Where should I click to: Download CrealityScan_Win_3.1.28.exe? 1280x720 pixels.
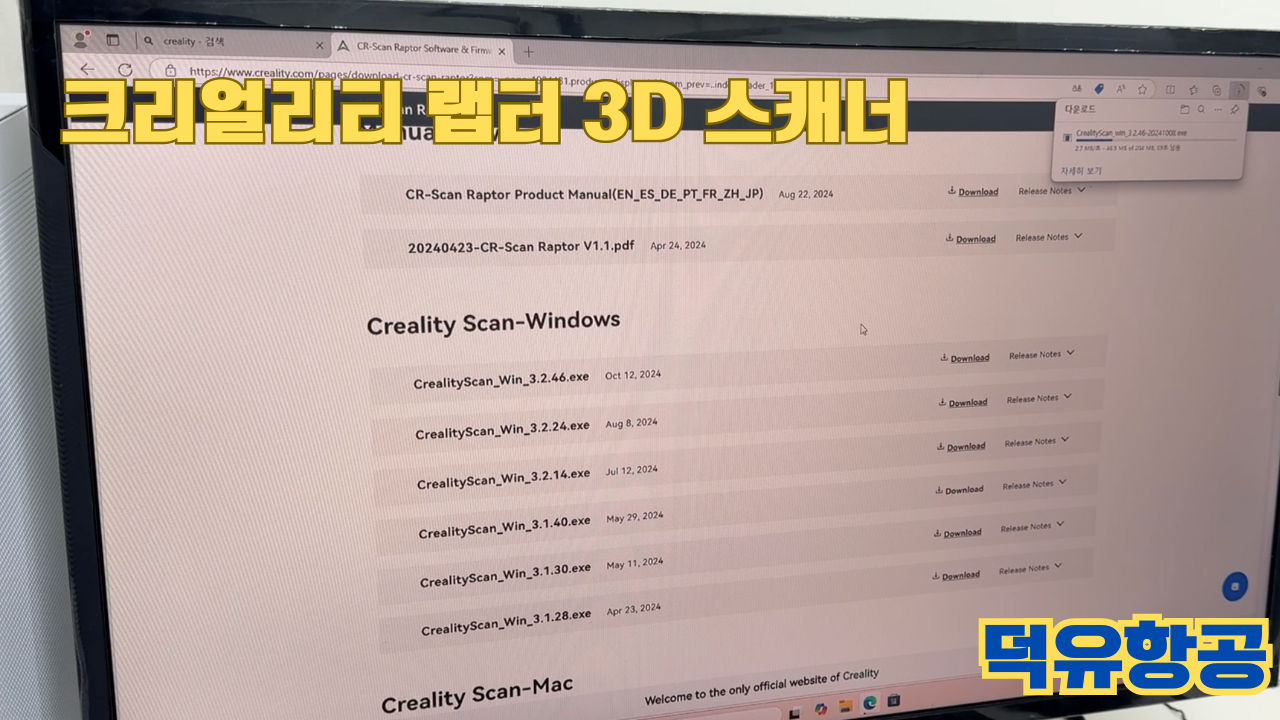[956, 575]
